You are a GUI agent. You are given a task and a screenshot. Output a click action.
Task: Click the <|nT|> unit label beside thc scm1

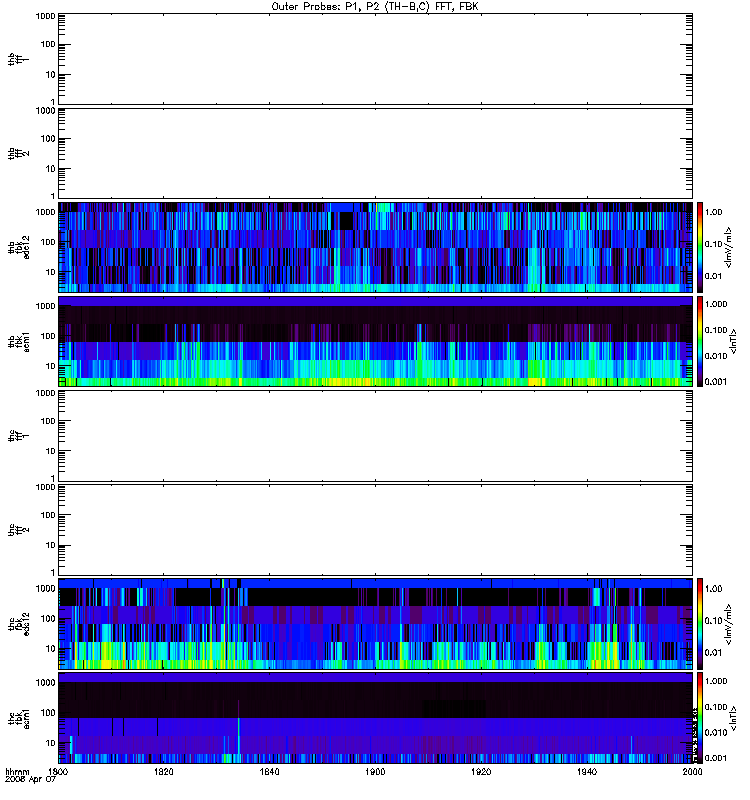coord(733,718)
